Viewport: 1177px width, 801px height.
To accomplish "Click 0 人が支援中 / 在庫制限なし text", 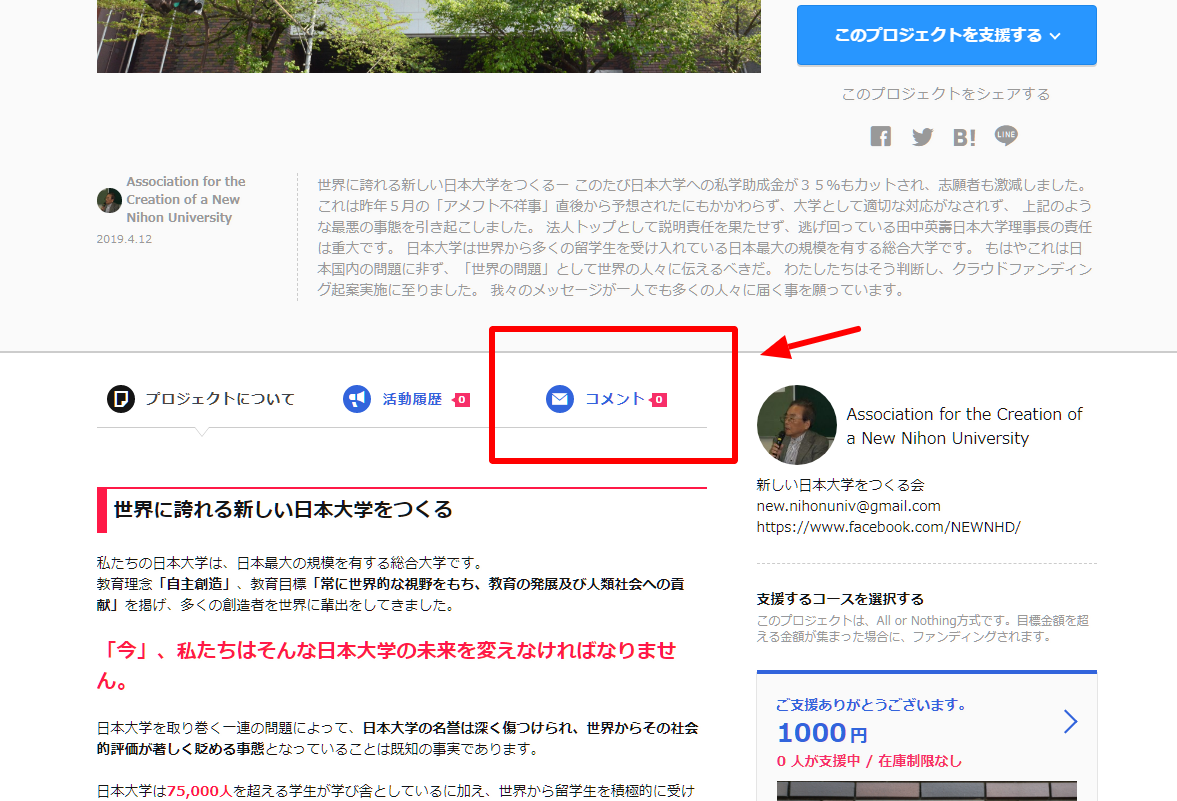I will (x=868, y=761).
